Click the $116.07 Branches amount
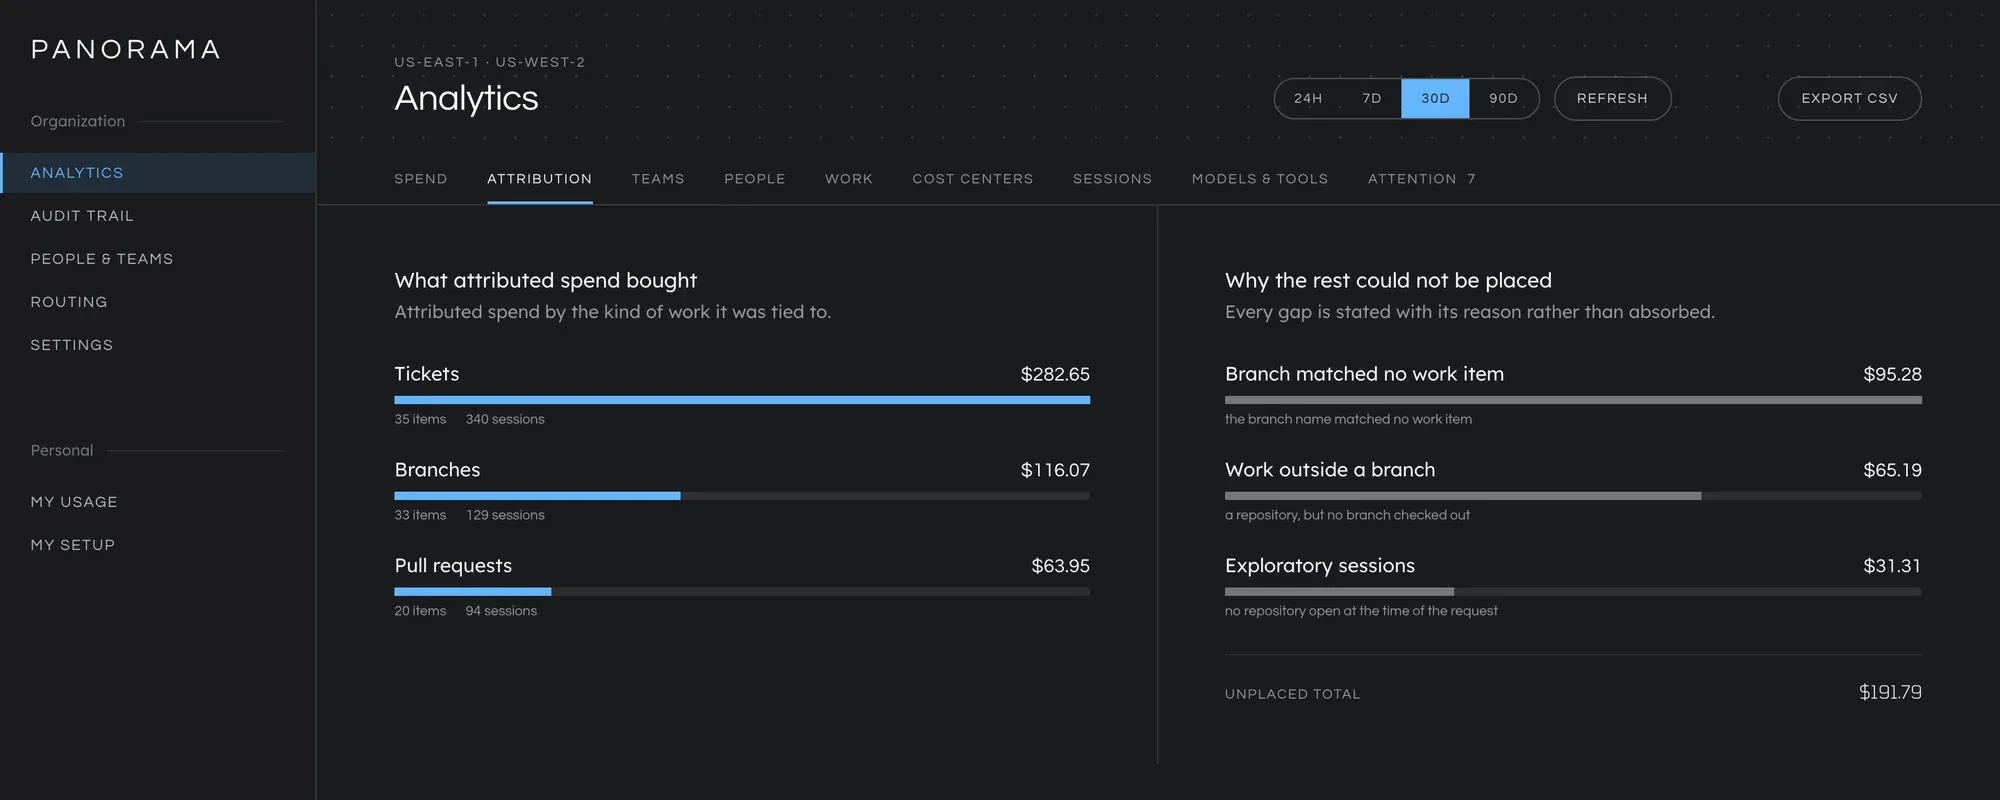 tap(1055, 470)
